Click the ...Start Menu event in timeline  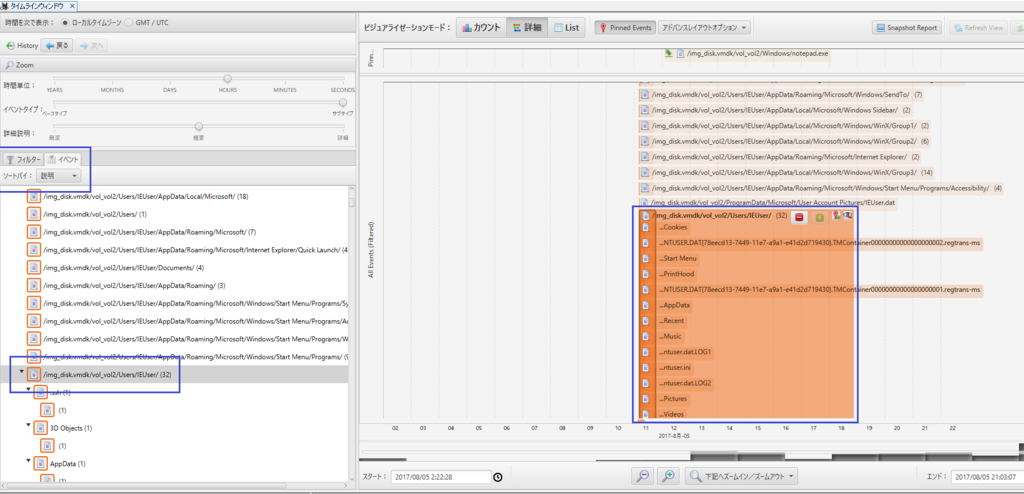pyautogui.click(x=677, y=258)
